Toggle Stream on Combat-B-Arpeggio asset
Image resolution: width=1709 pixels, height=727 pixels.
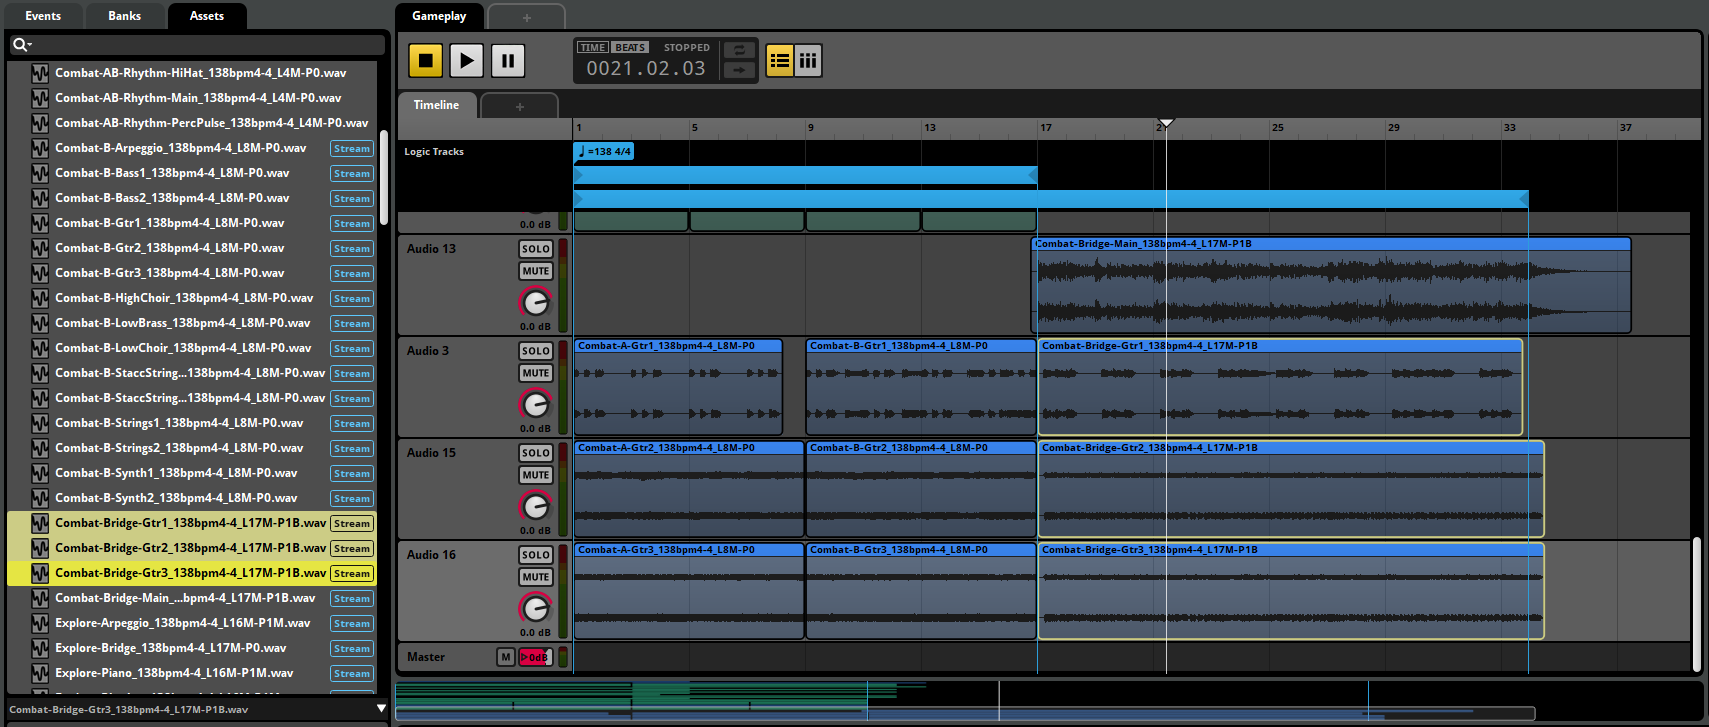pyautogui.click(x=352, y=148)
